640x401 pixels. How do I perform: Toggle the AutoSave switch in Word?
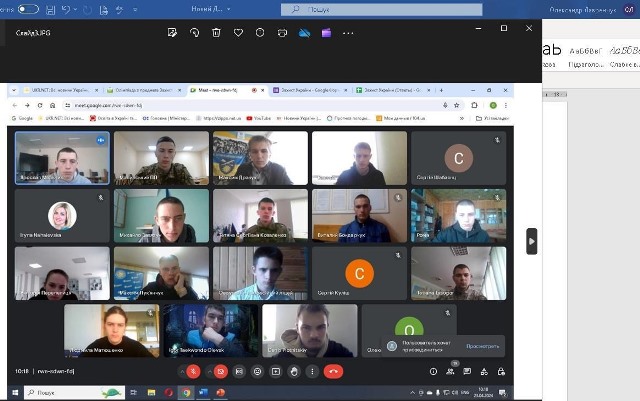coord(27,9)
